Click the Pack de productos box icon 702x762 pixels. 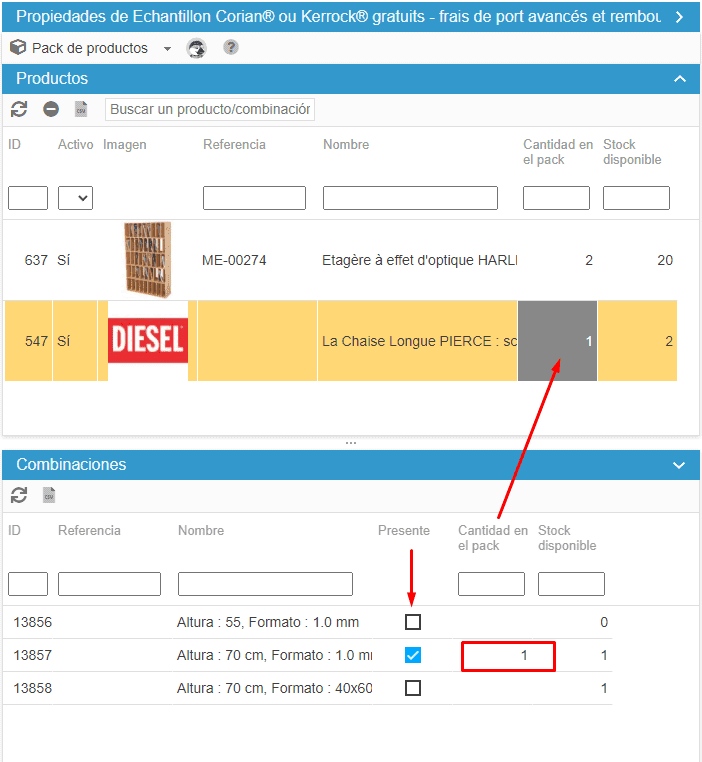(18, 48)
